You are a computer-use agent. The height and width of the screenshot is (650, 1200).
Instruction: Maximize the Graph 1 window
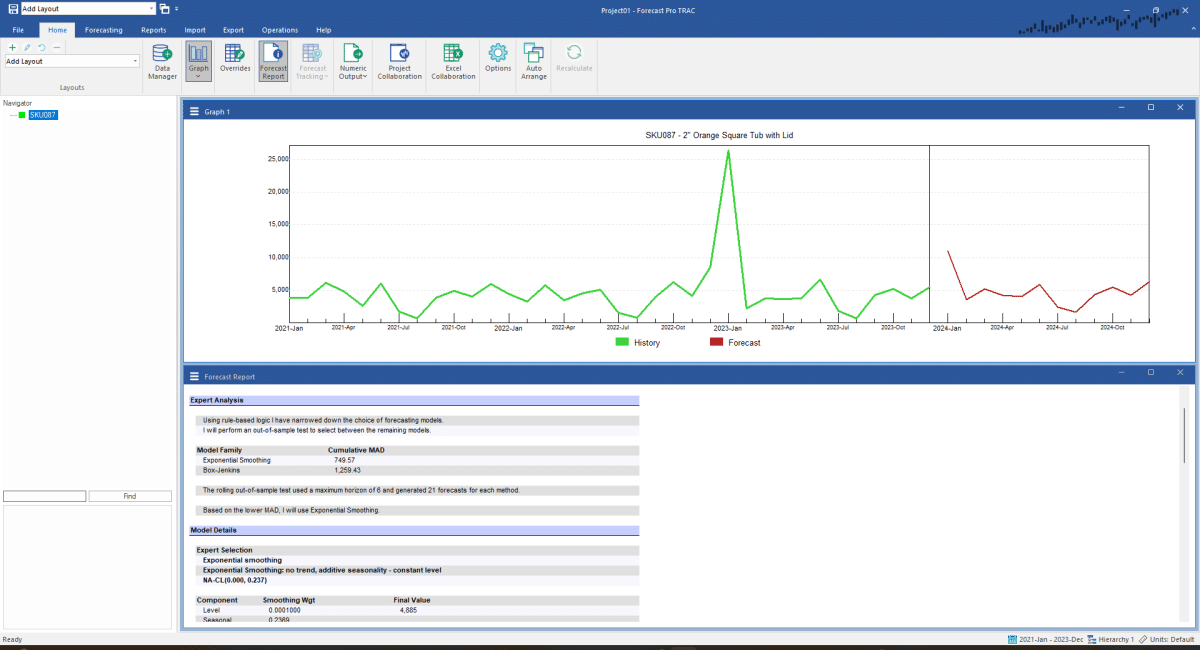(1150, 107)
